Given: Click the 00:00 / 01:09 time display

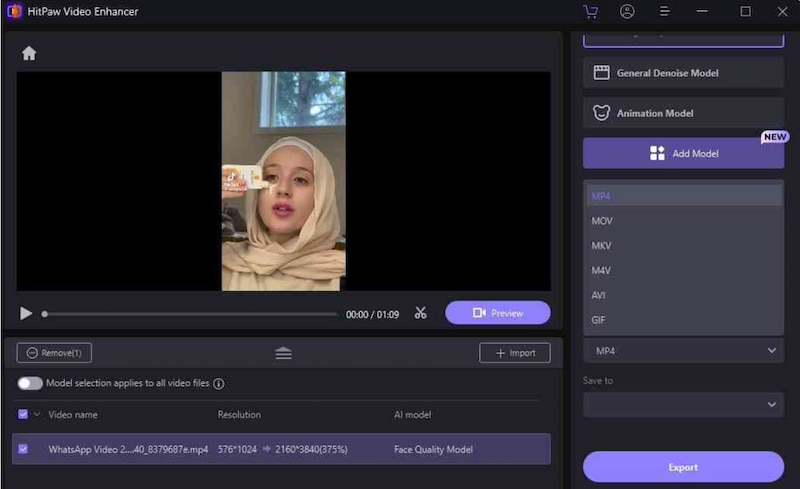Looking at the screenshot, I should click(x=372, y=314).
